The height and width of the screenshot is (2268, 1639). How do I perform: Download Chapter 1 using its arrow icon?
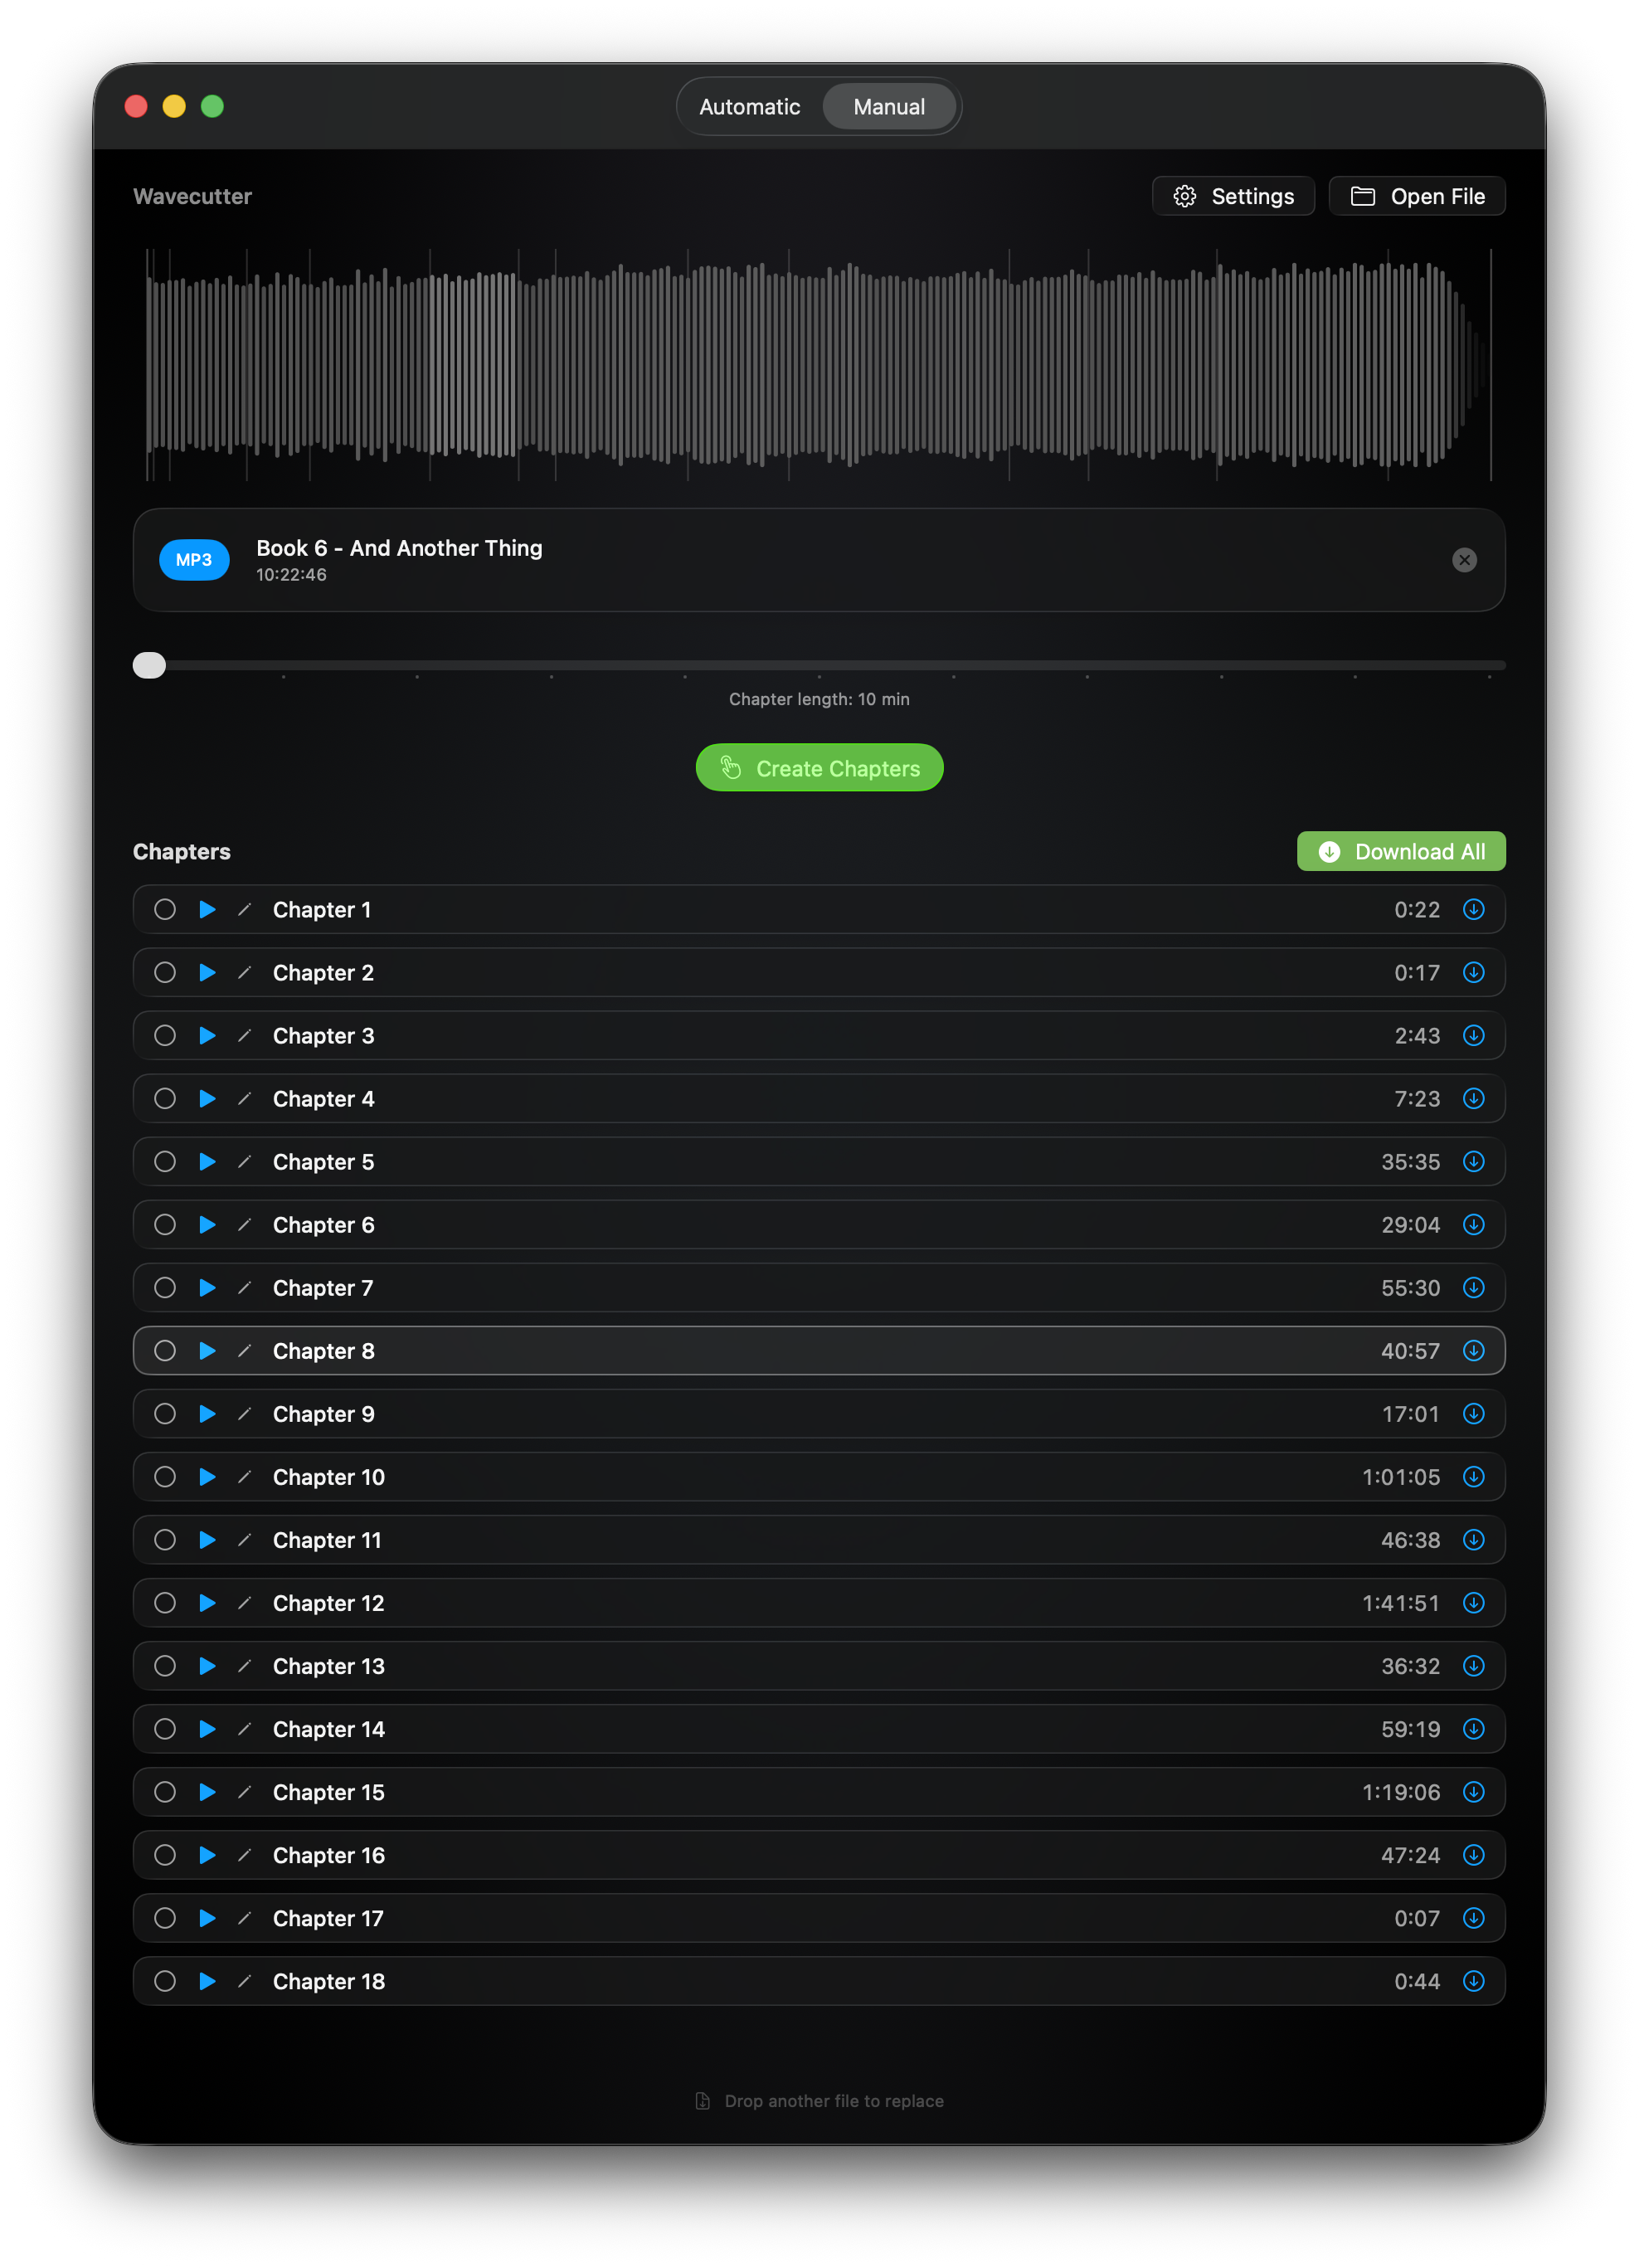[1473, 909]
